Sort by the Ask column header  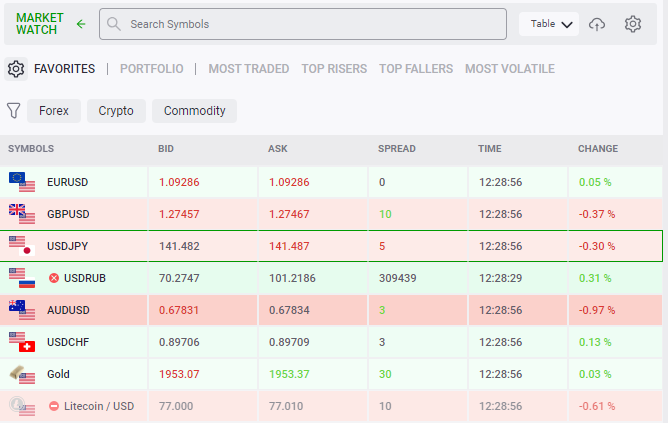pos(278,149)
